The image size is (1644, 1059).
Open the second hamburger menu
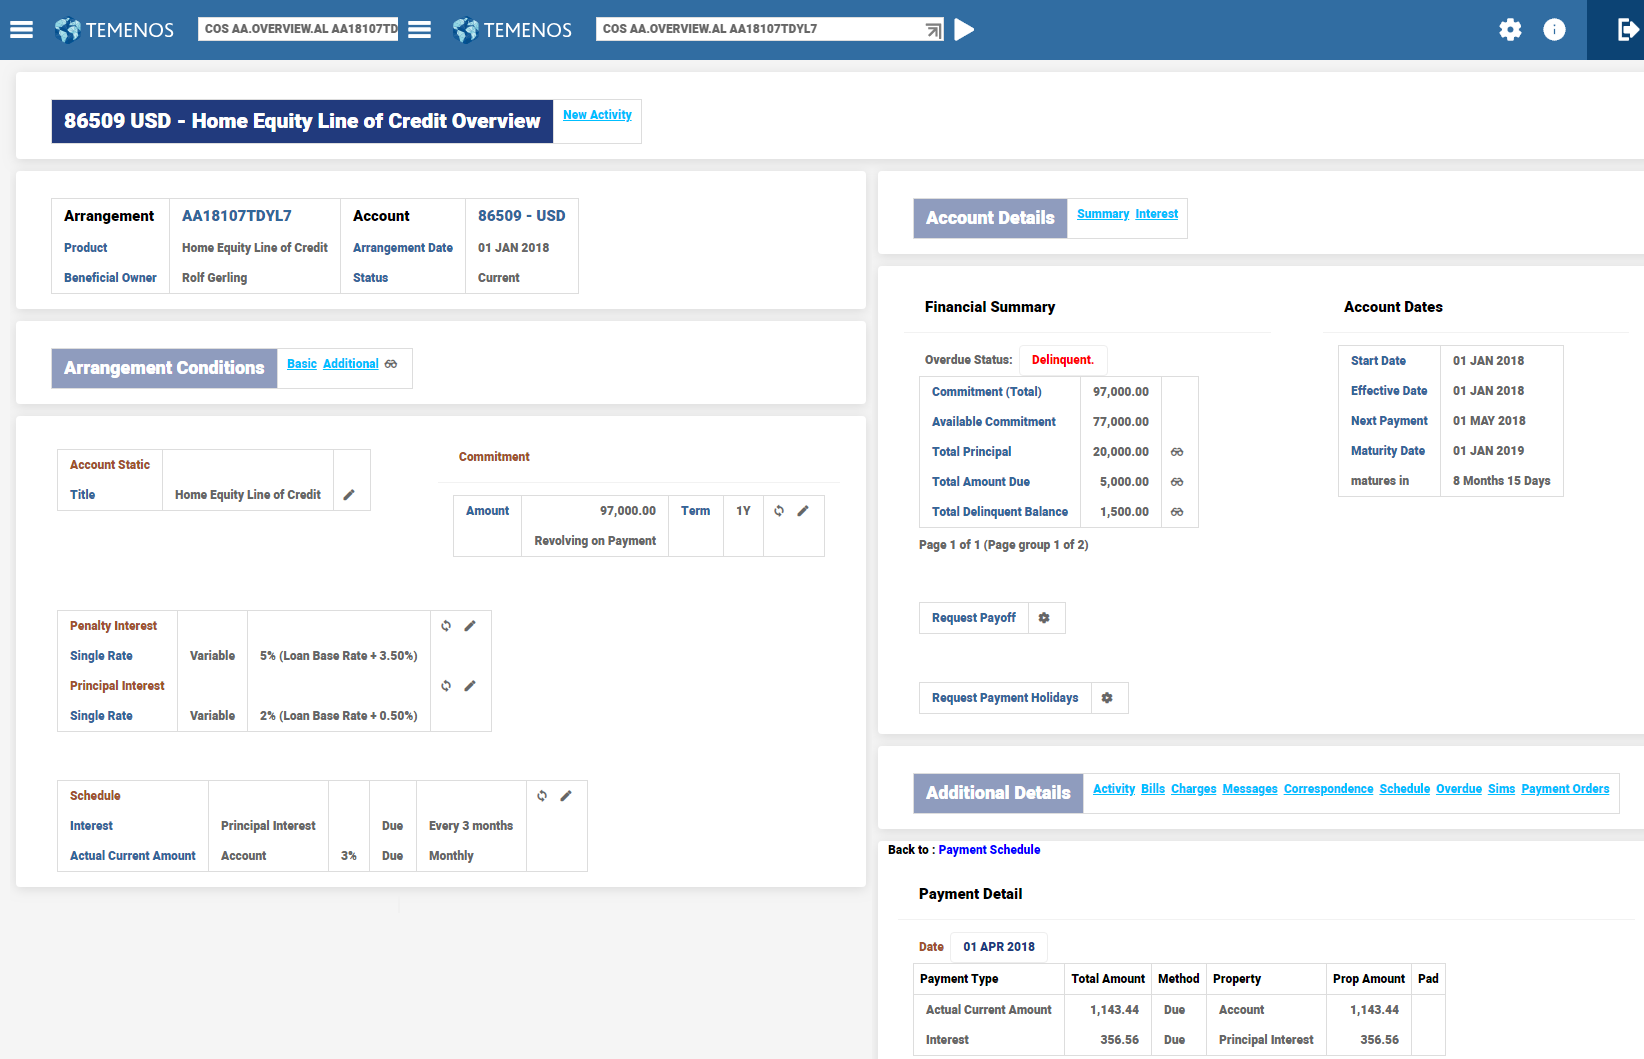click(x=420, y=30)
